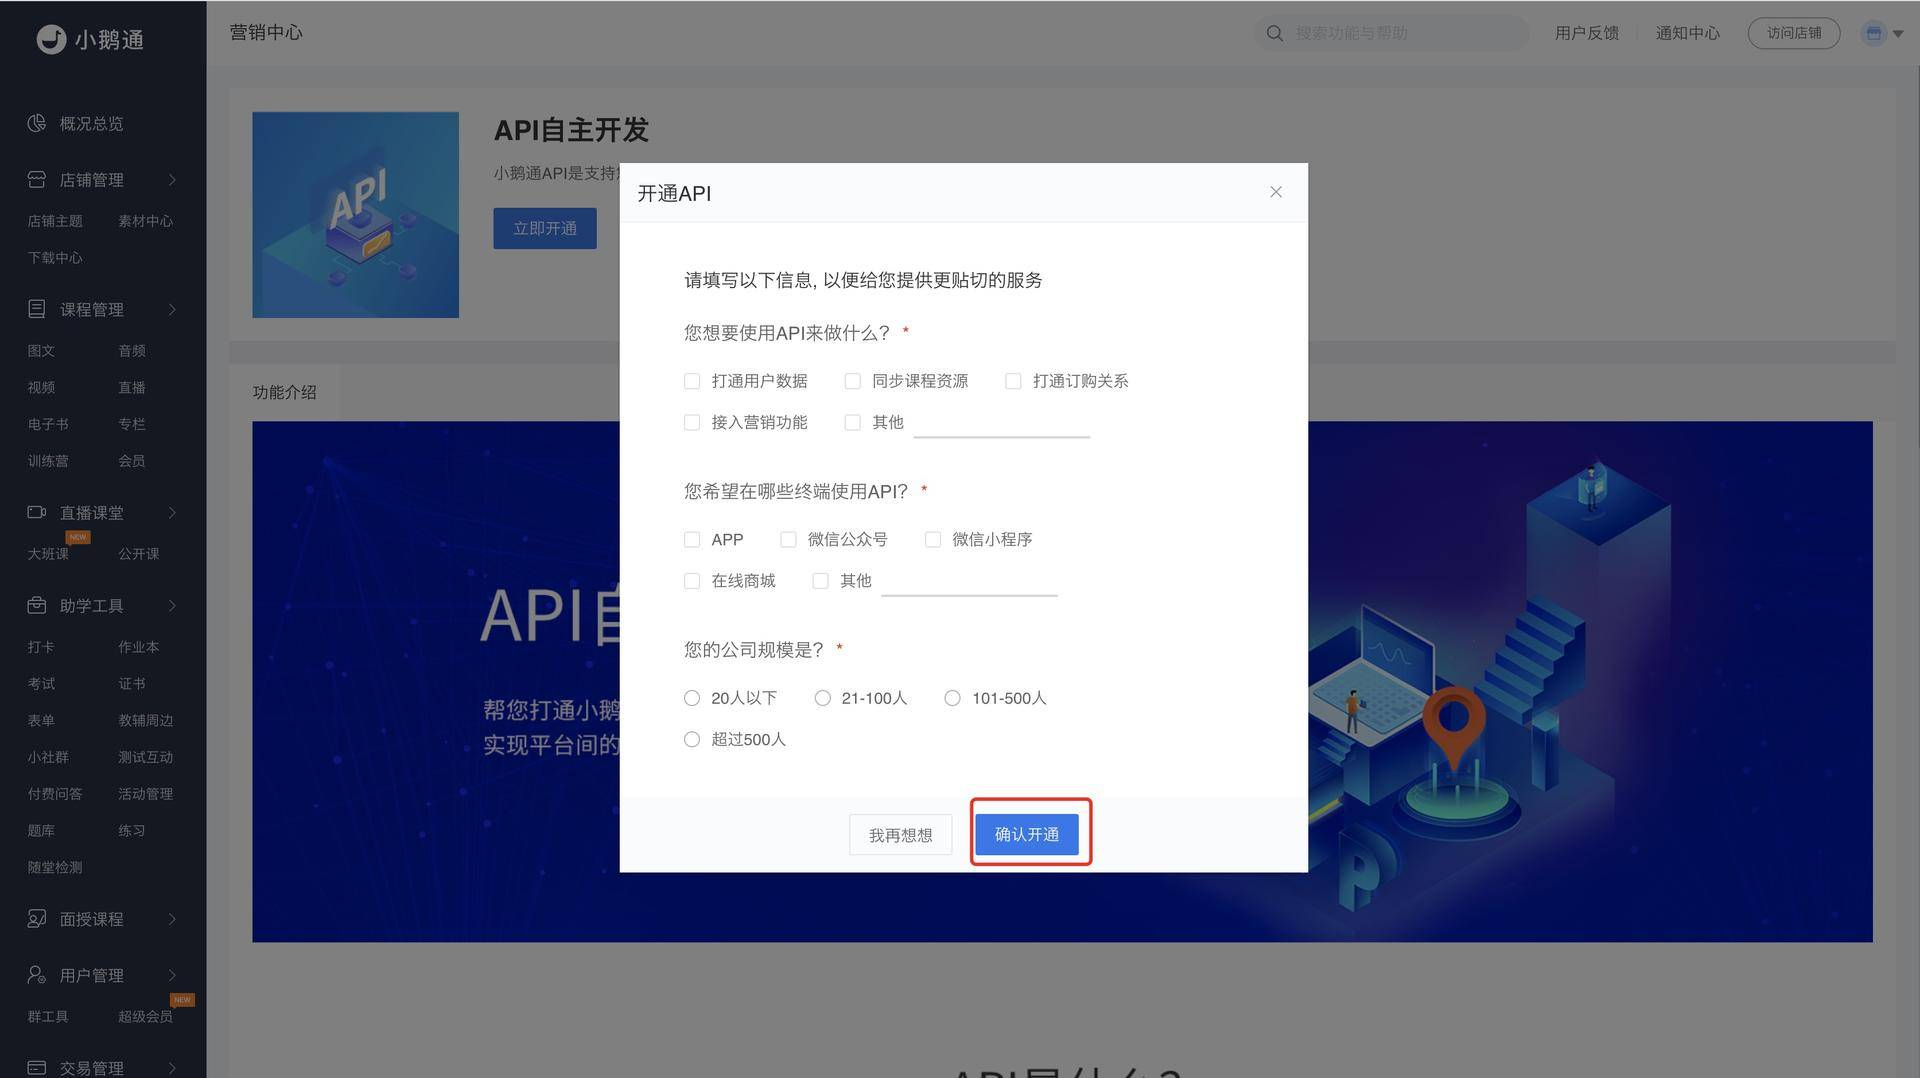Screen dimensions: 1920x1078
Task: Open 大班课 menu item
Action: [x=48, y=554]
